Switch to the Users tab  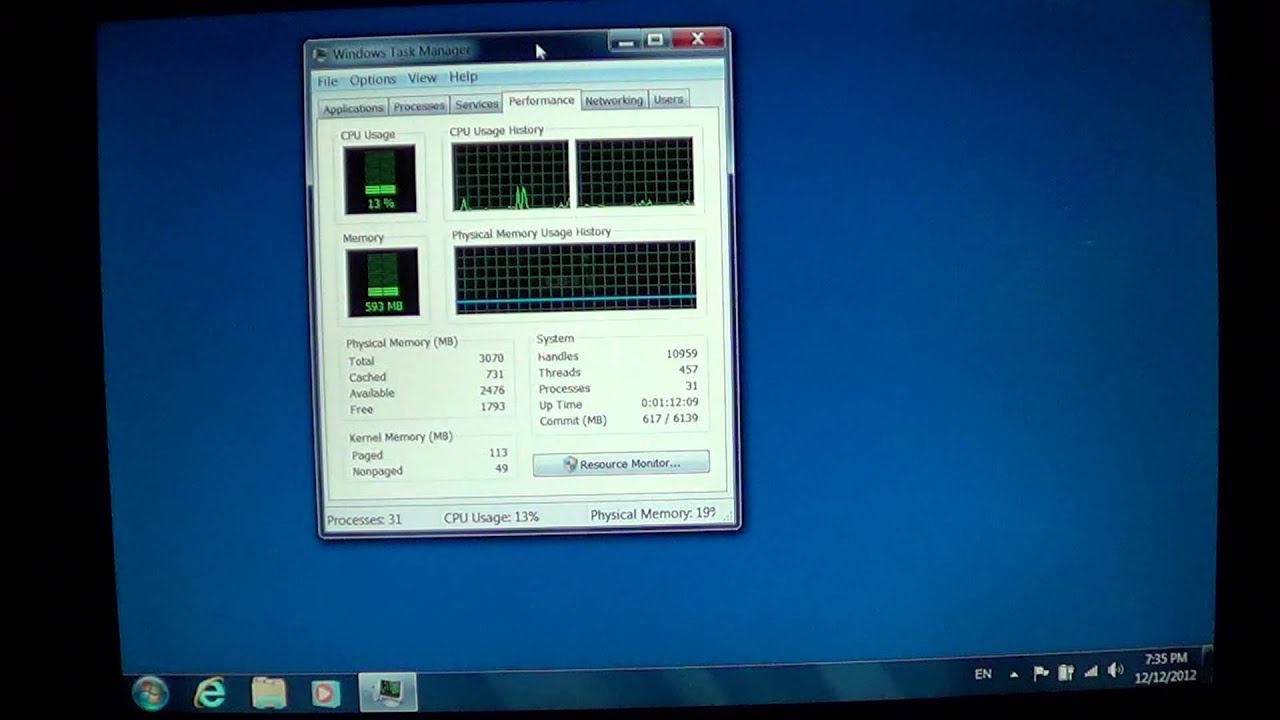pos(668,99)
